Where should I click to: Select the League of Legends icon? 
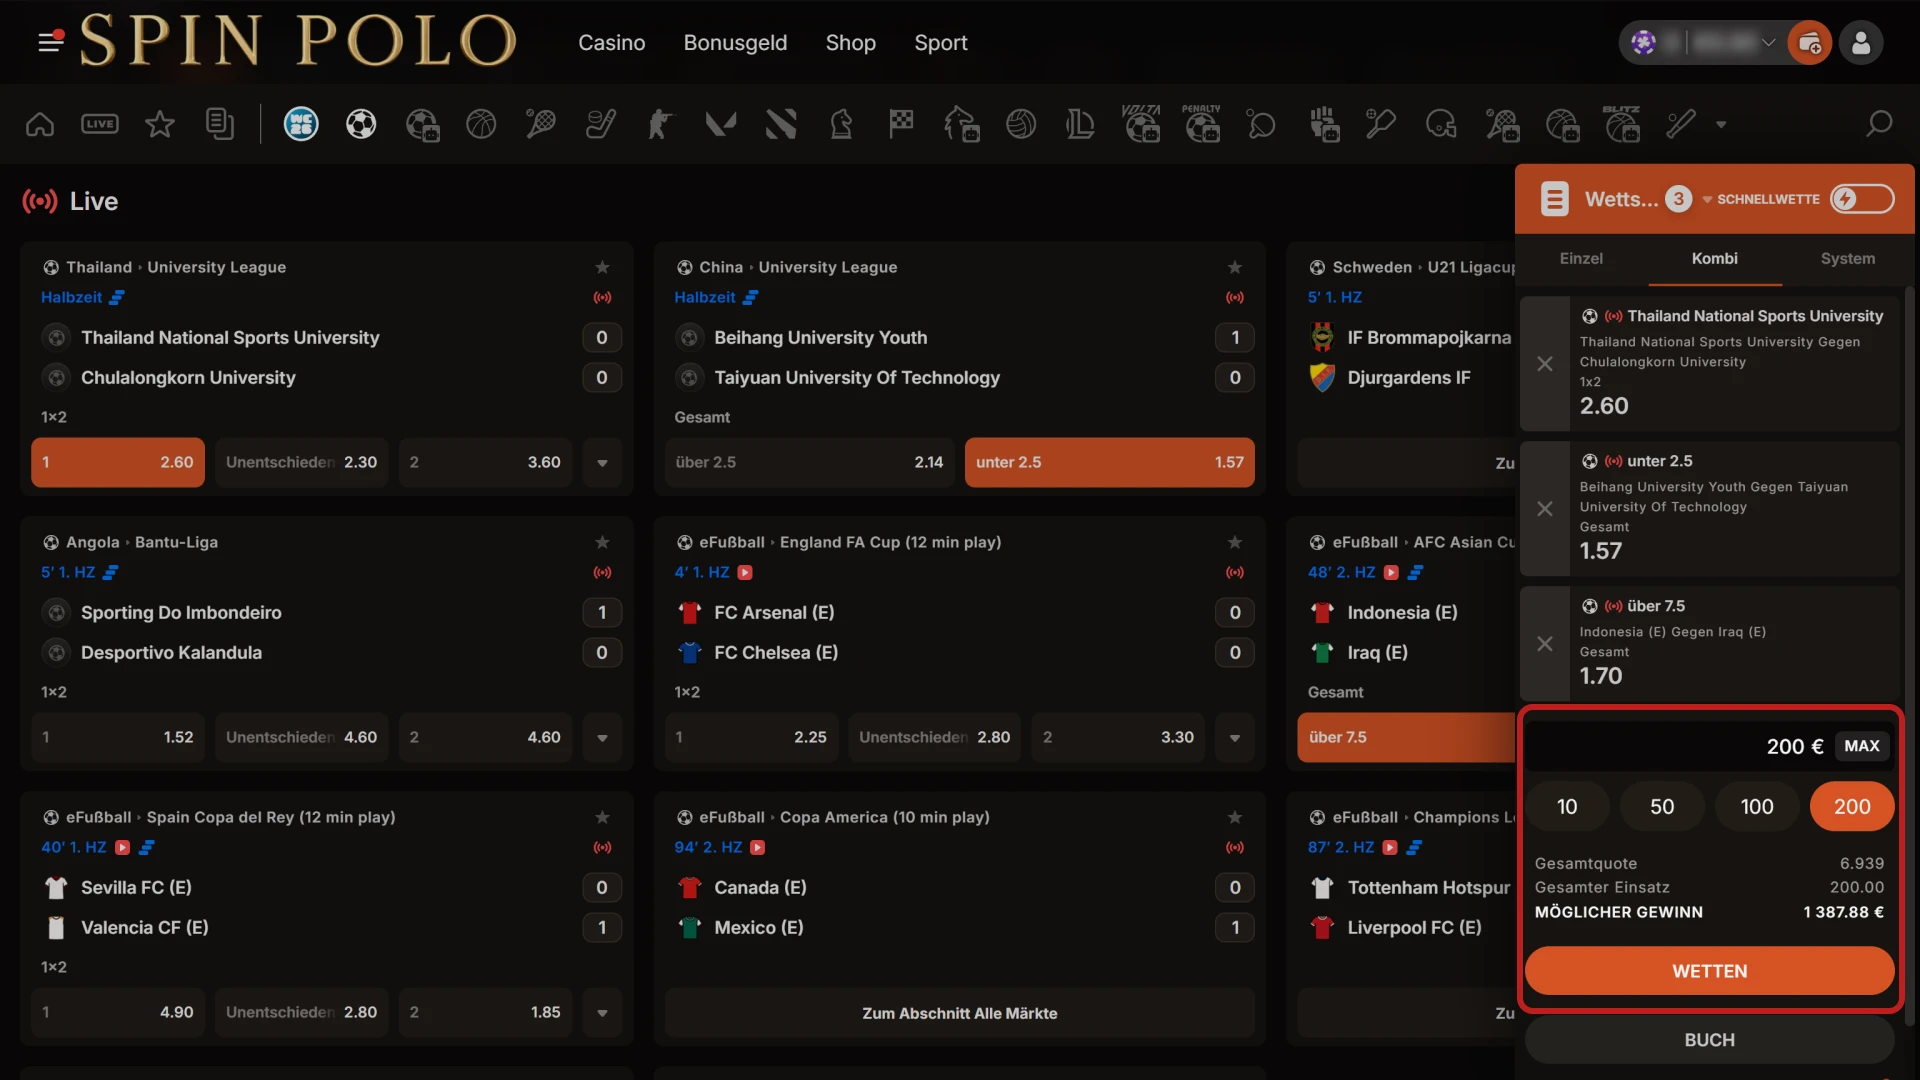(x=1081, y=124)
